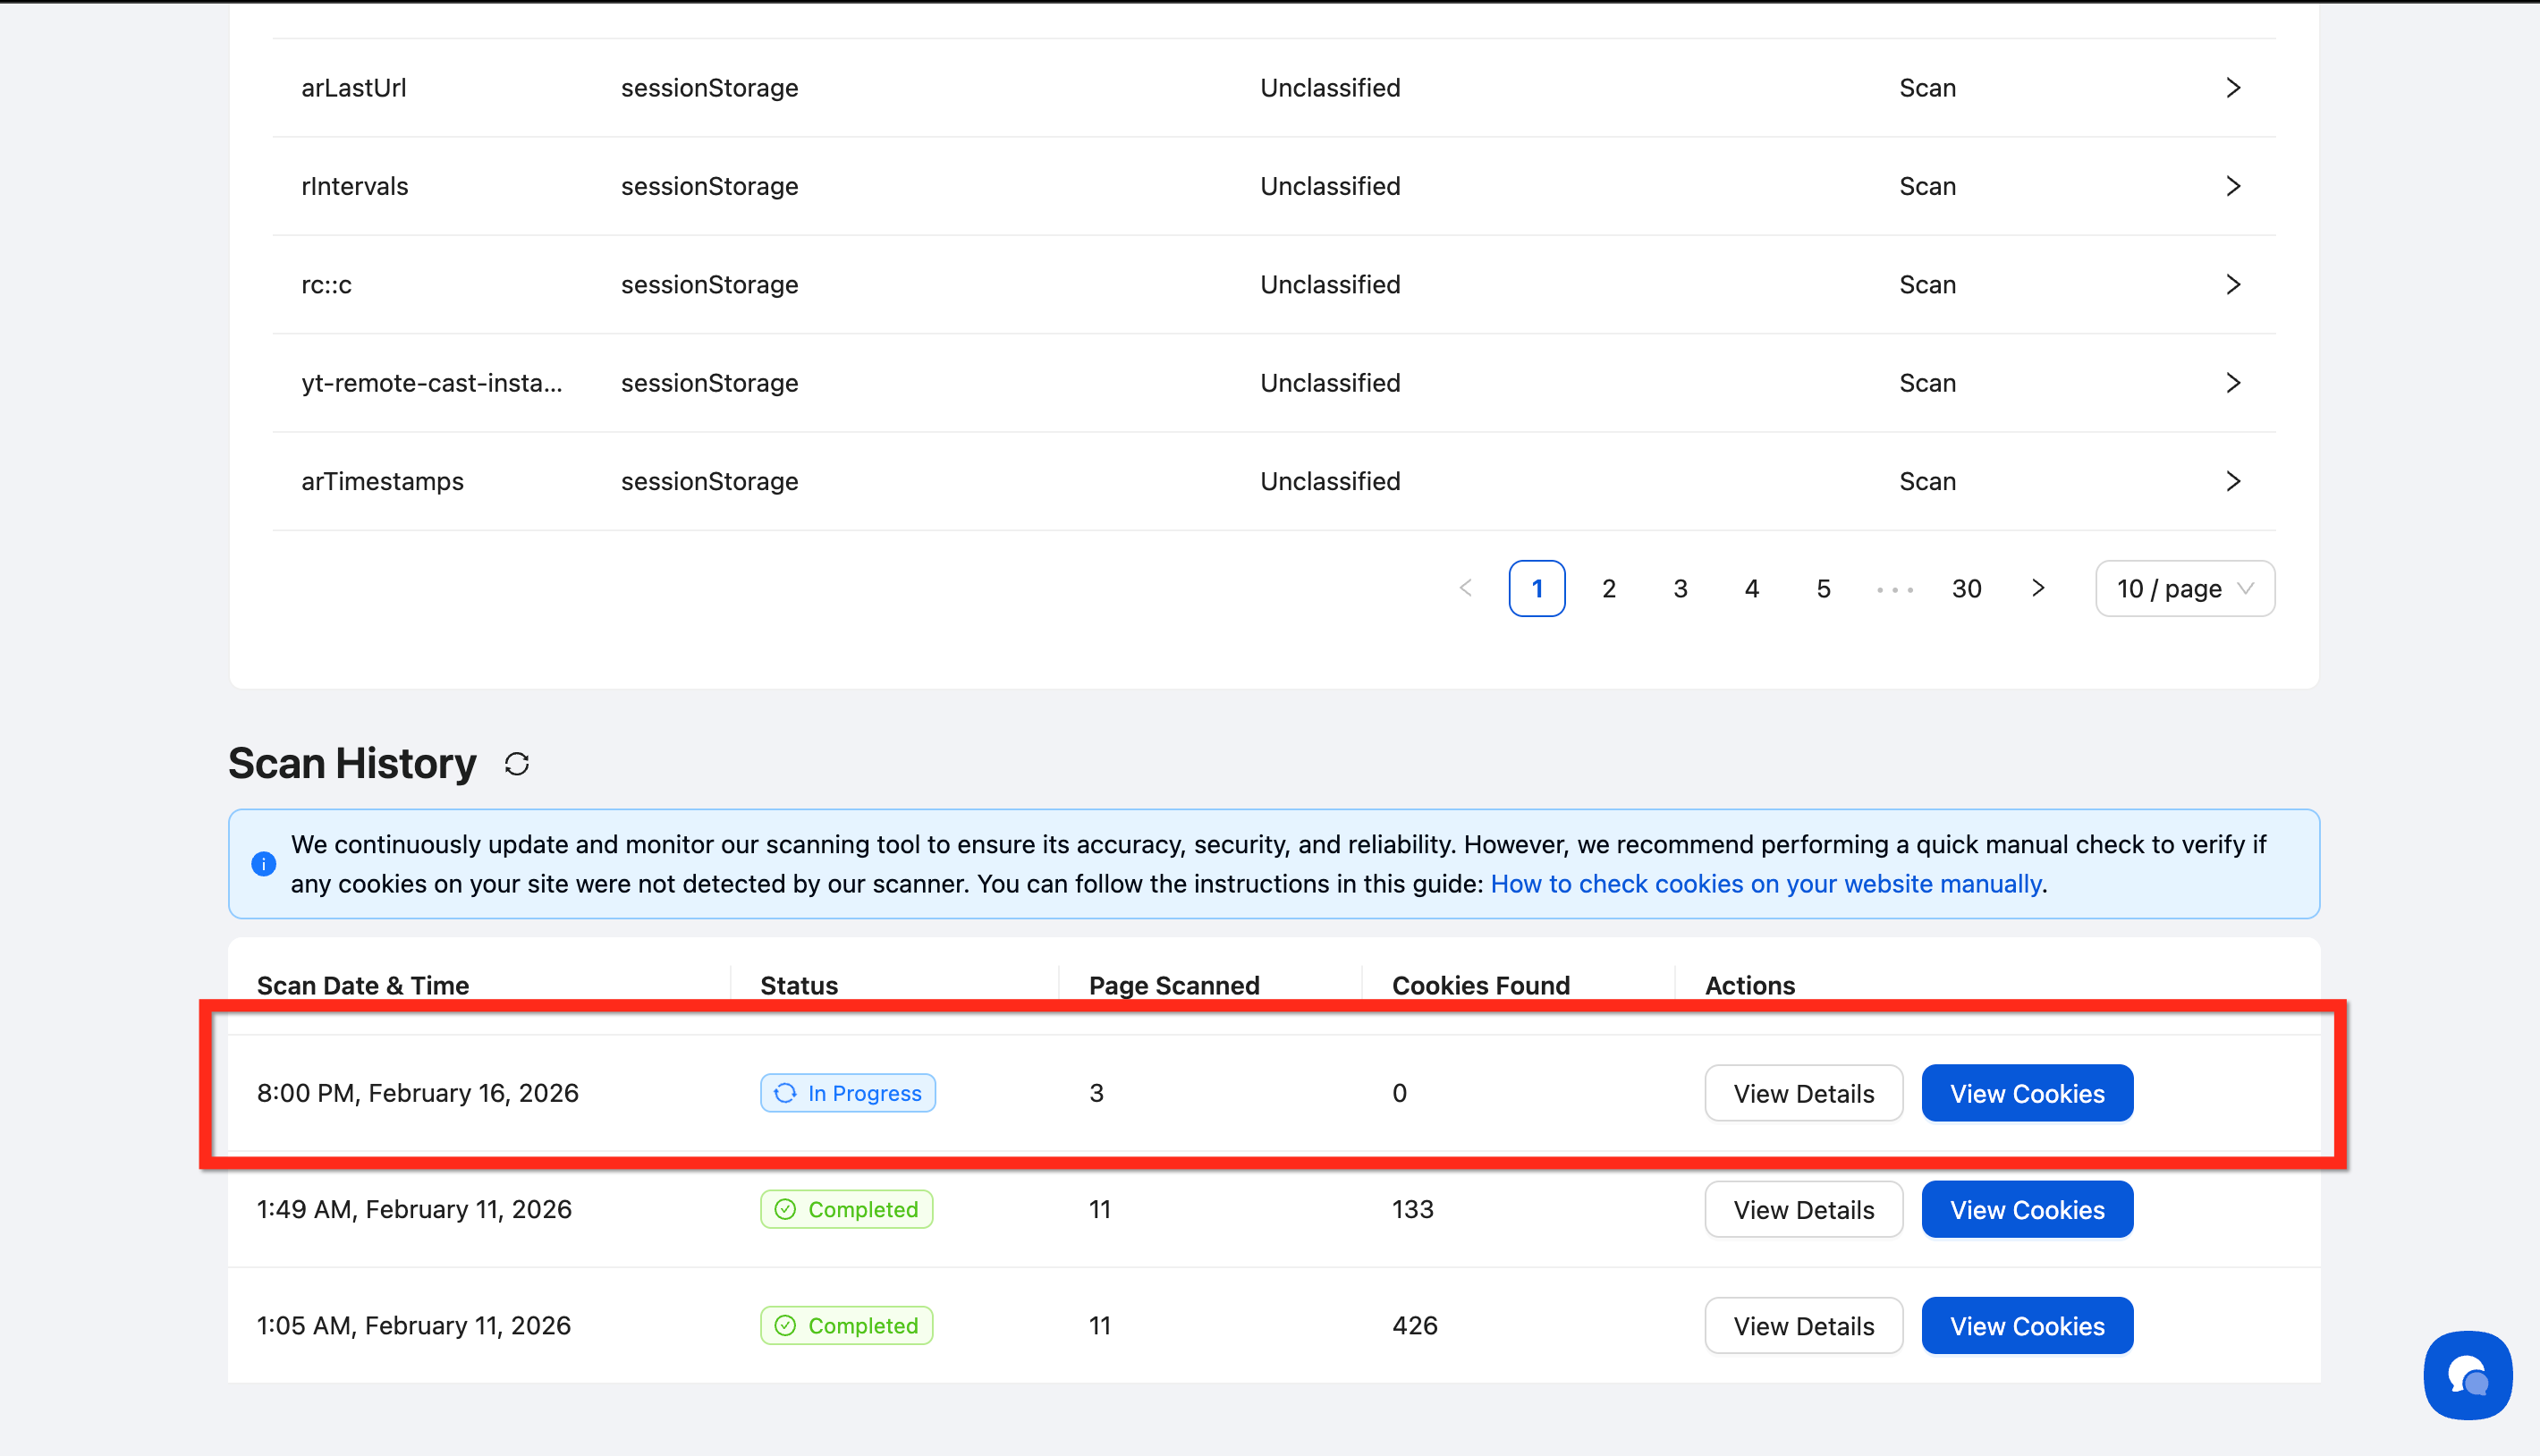View Details for February 16 scan
2540x1456 pixels.
1803,1093
